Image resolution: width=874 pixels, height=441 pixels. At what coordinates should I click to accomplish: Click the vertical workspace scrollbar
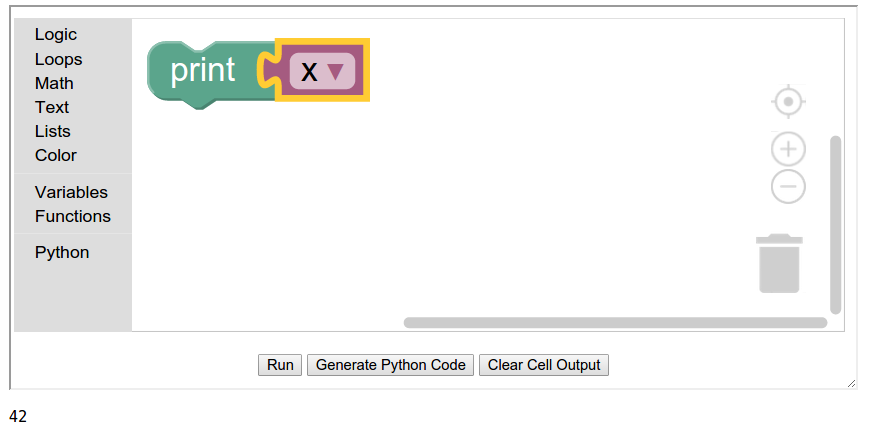(x=836, y=225)
